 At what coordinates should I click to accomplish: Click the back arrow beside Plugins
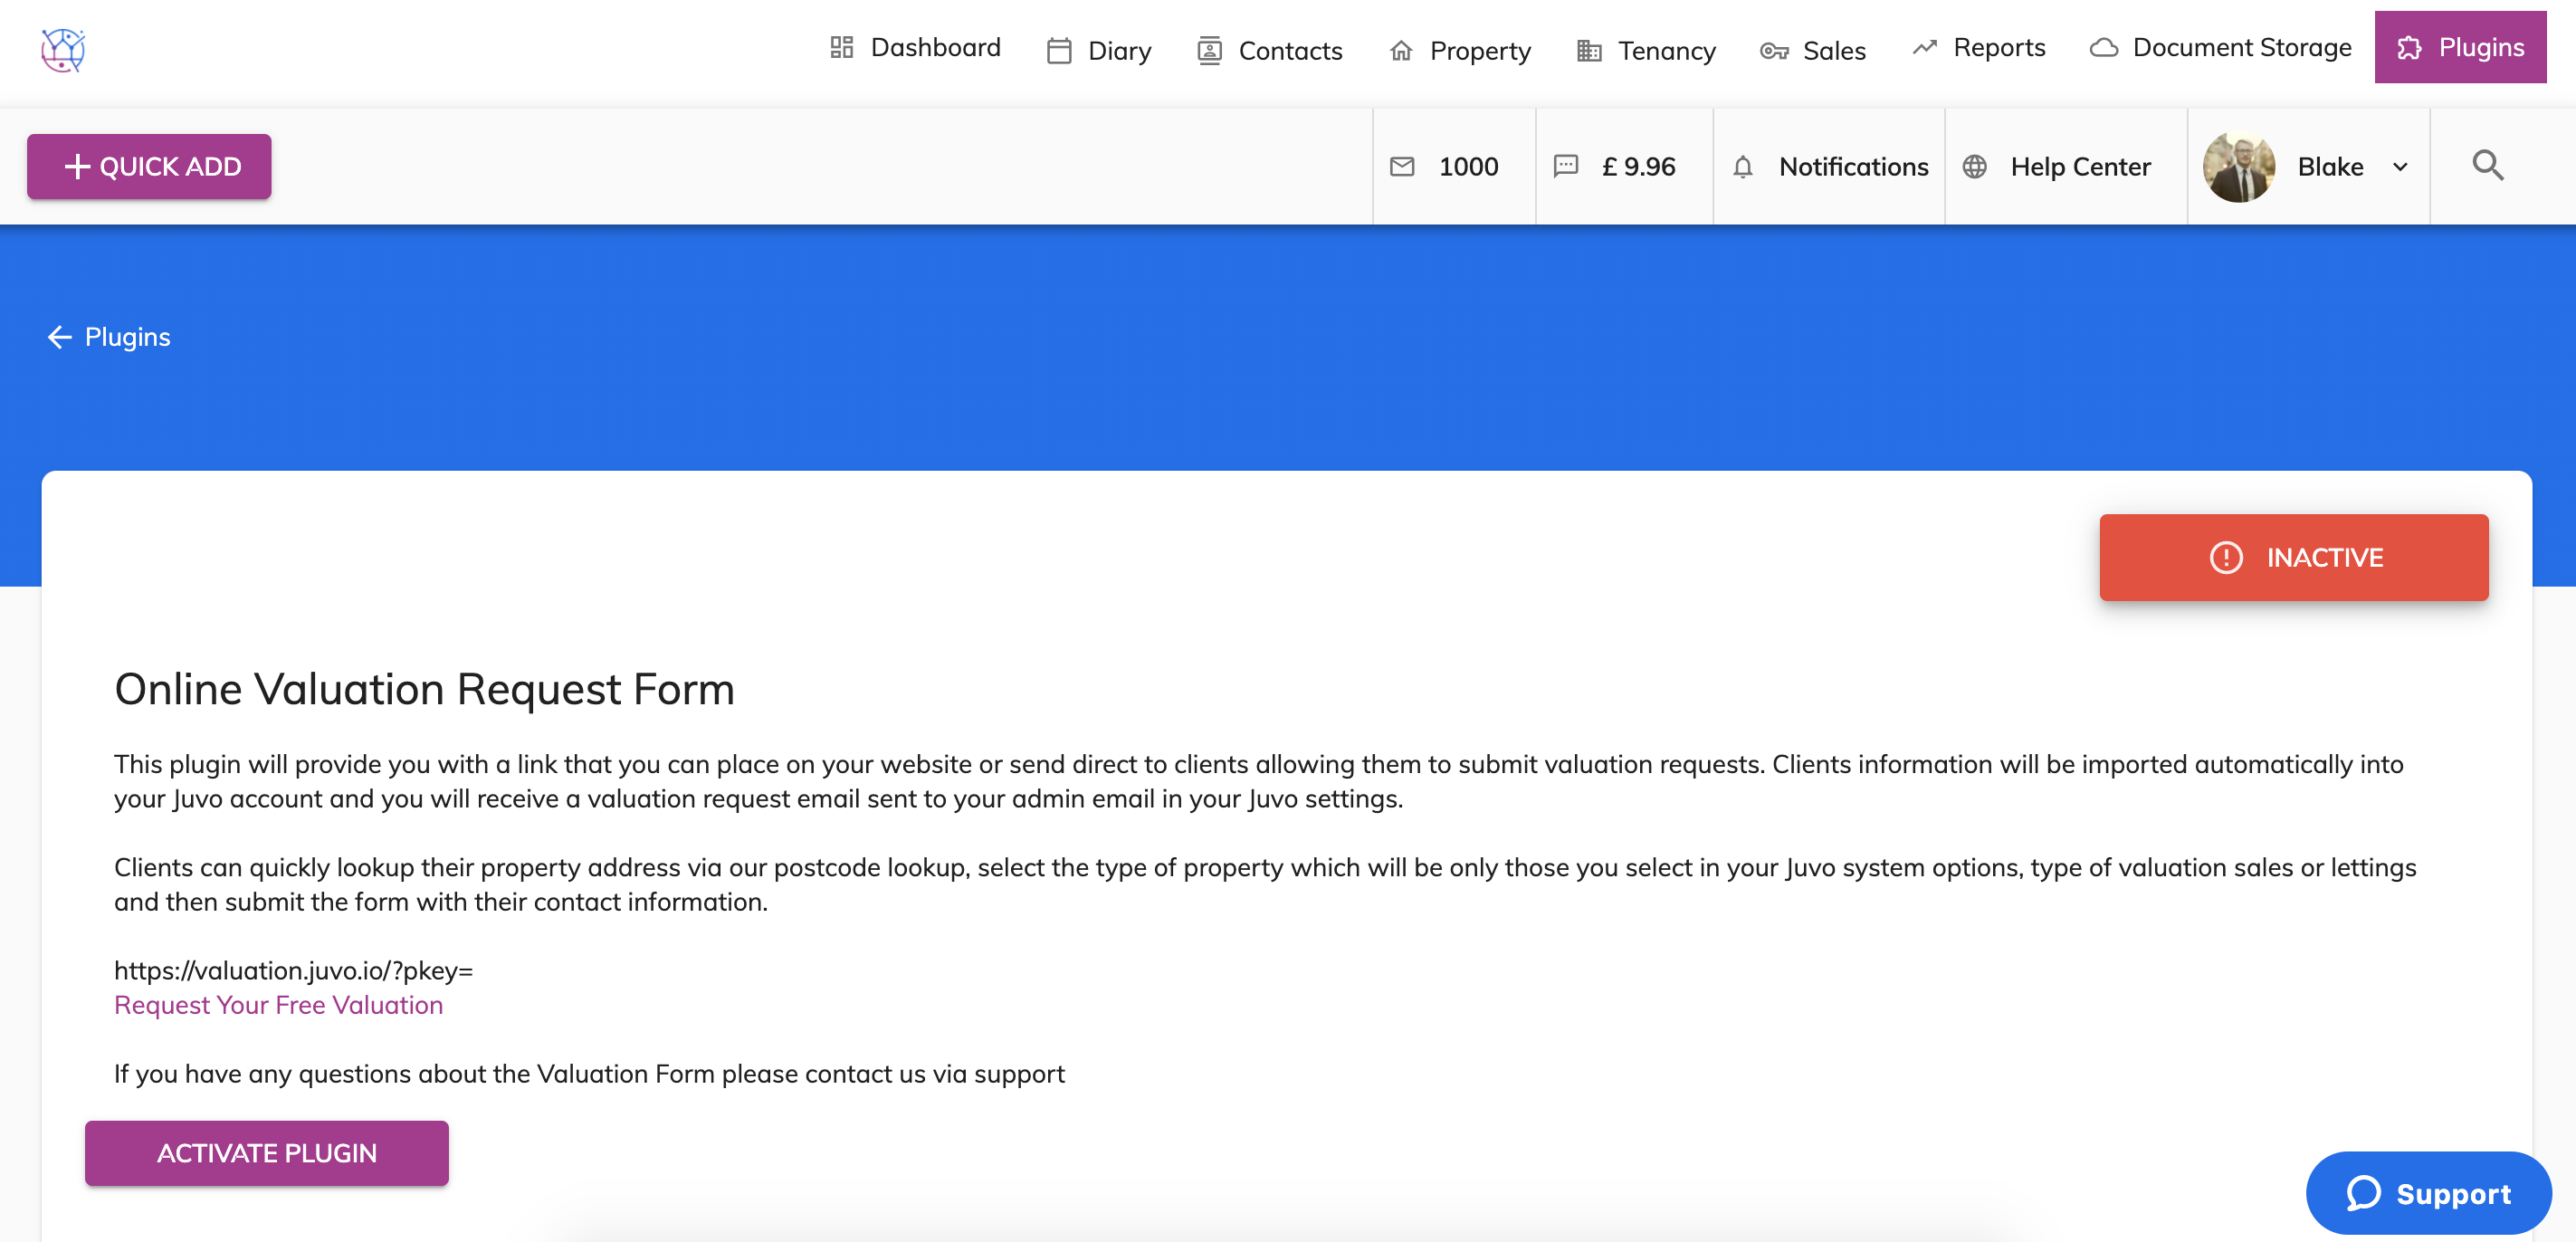click(59, 338)
